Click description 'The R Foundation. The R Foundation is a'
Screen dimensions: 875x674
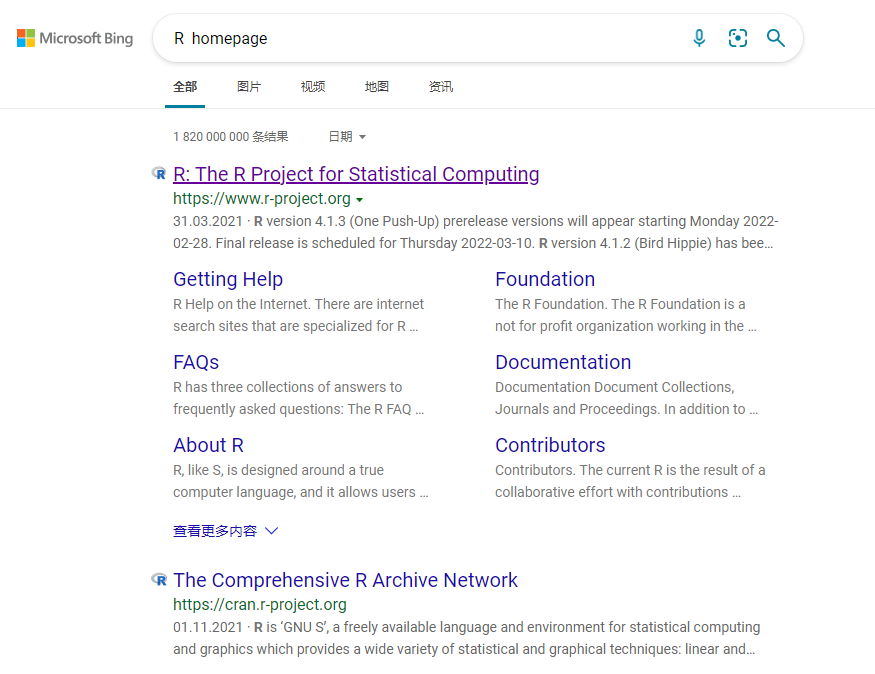pyautogui.click(x=626, y=315)
